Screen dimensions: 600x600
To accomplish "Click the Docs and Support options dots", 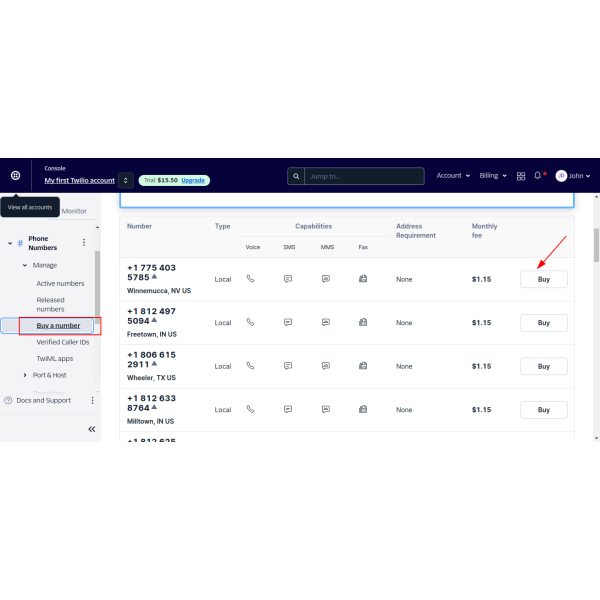I will coord(92,400).
